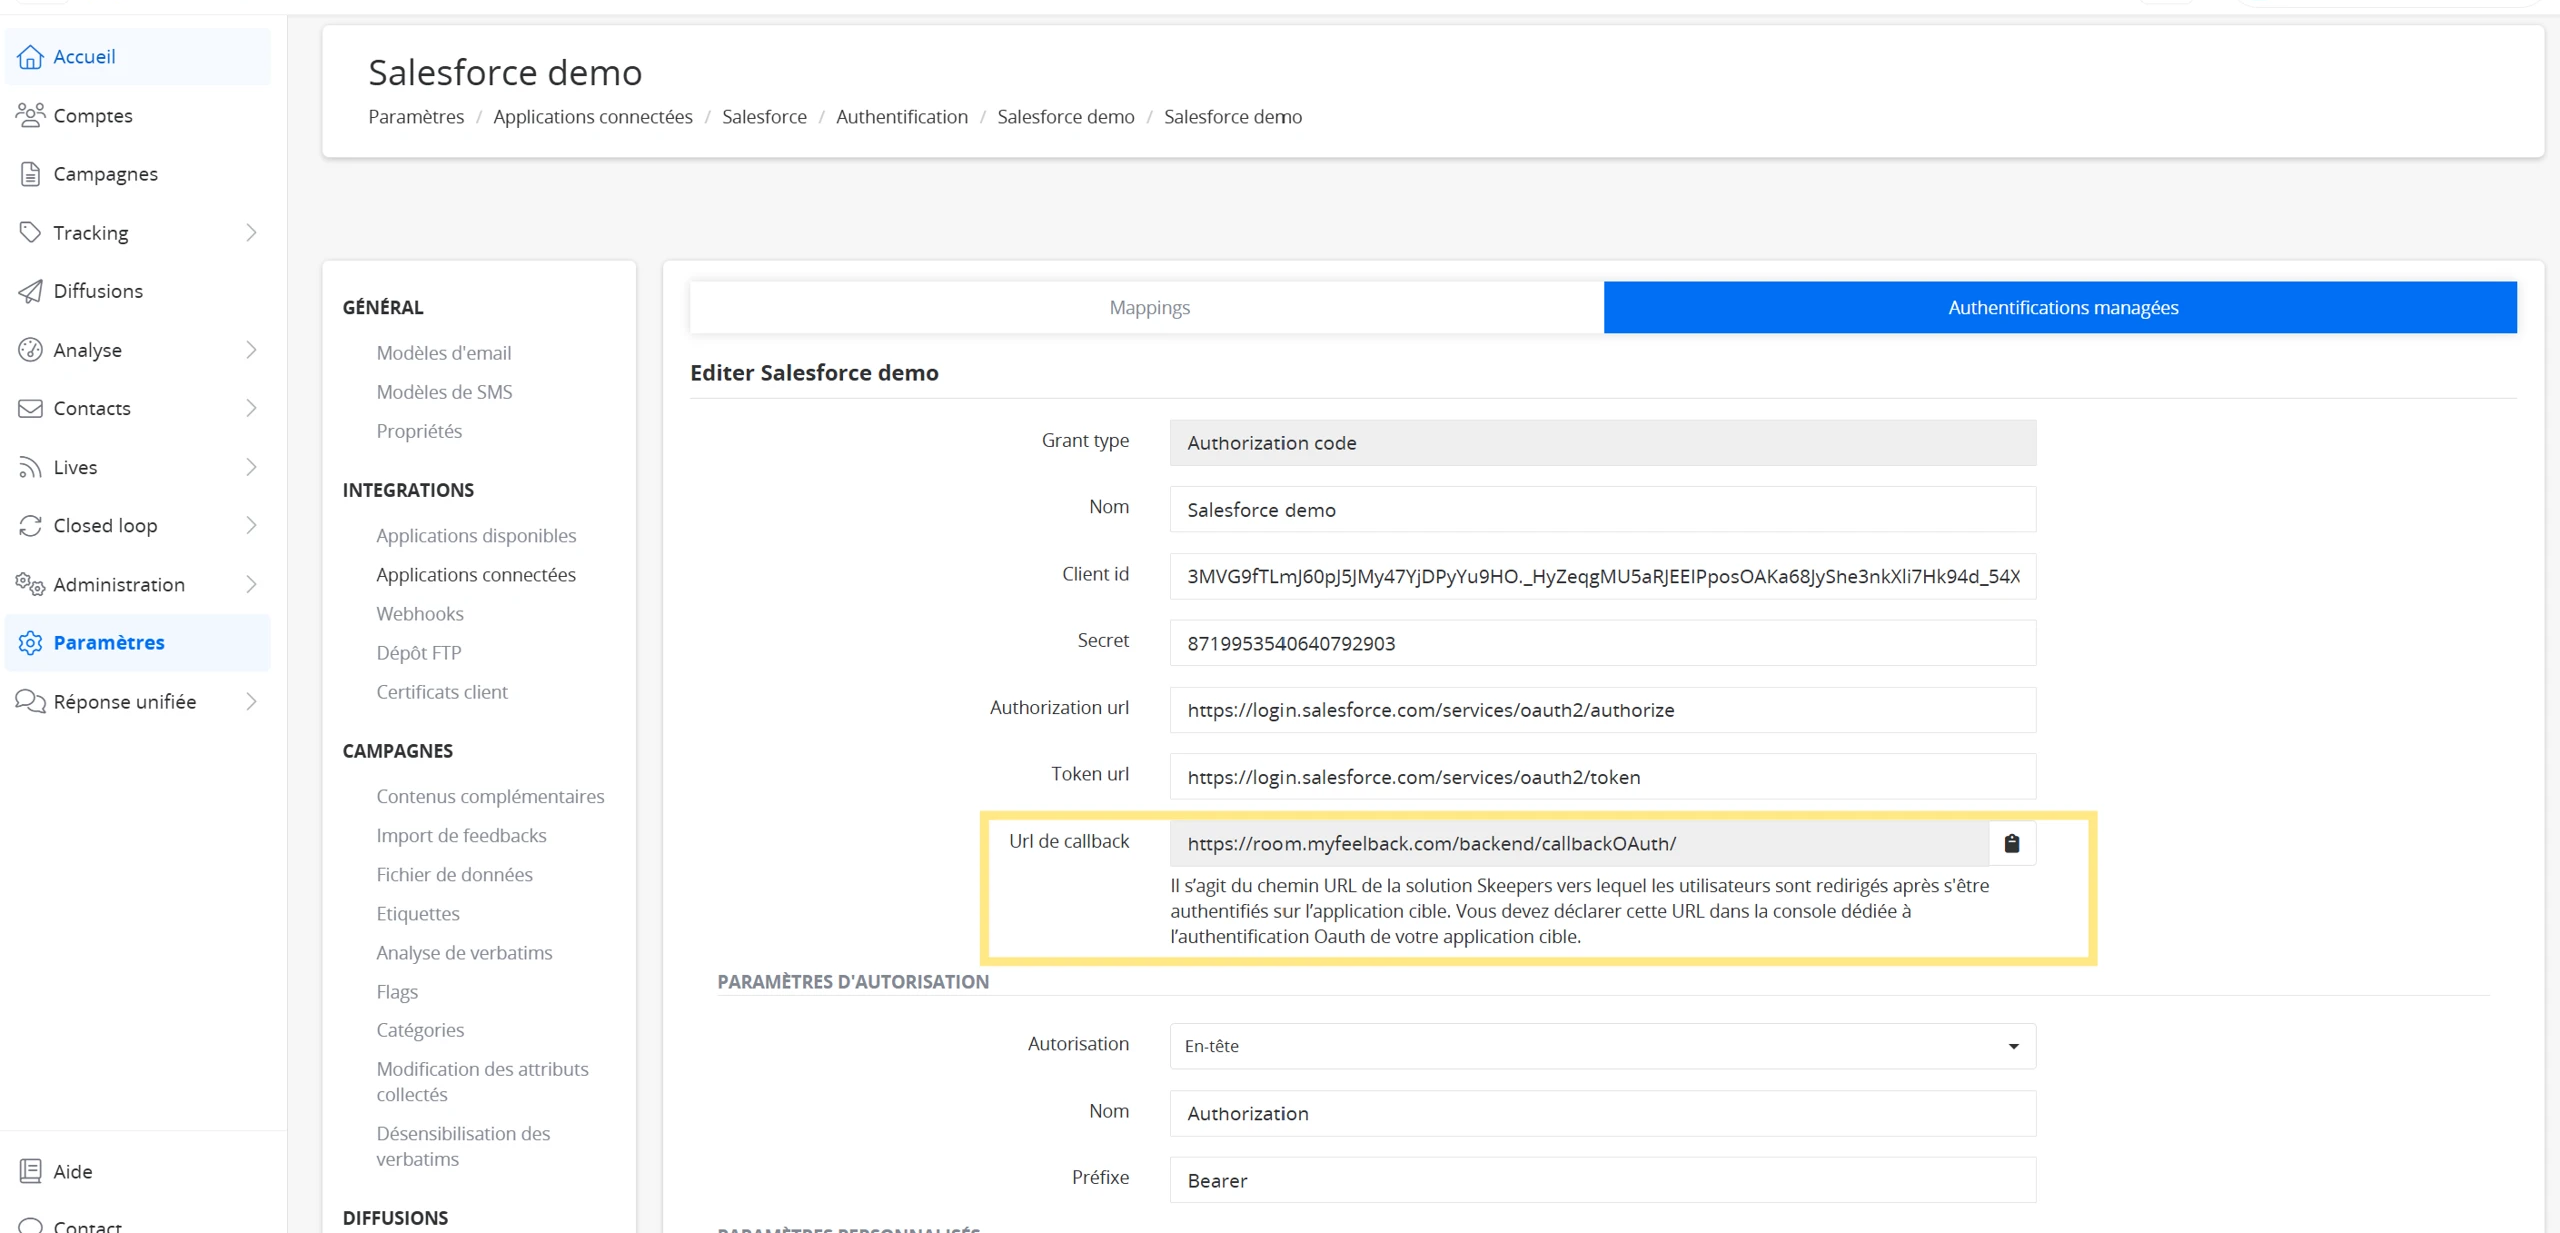2560x1233 pixels.
Task: Click the Campagnes document icon
Action: [x=30, y=174]
